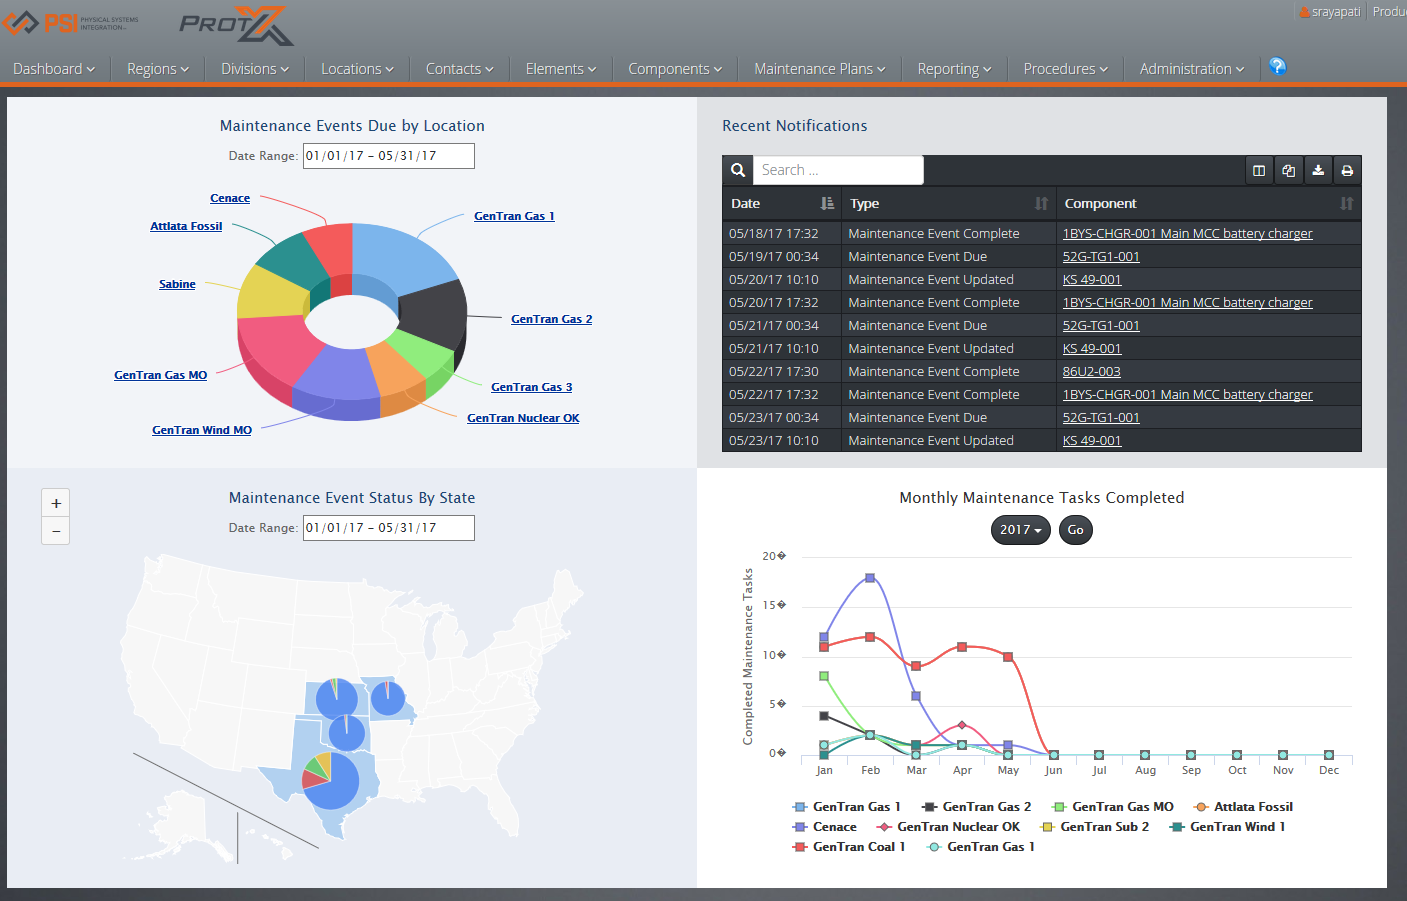Open the Sabine location link
Viewport: 1407px width, 901px height.
coord(177,284)
